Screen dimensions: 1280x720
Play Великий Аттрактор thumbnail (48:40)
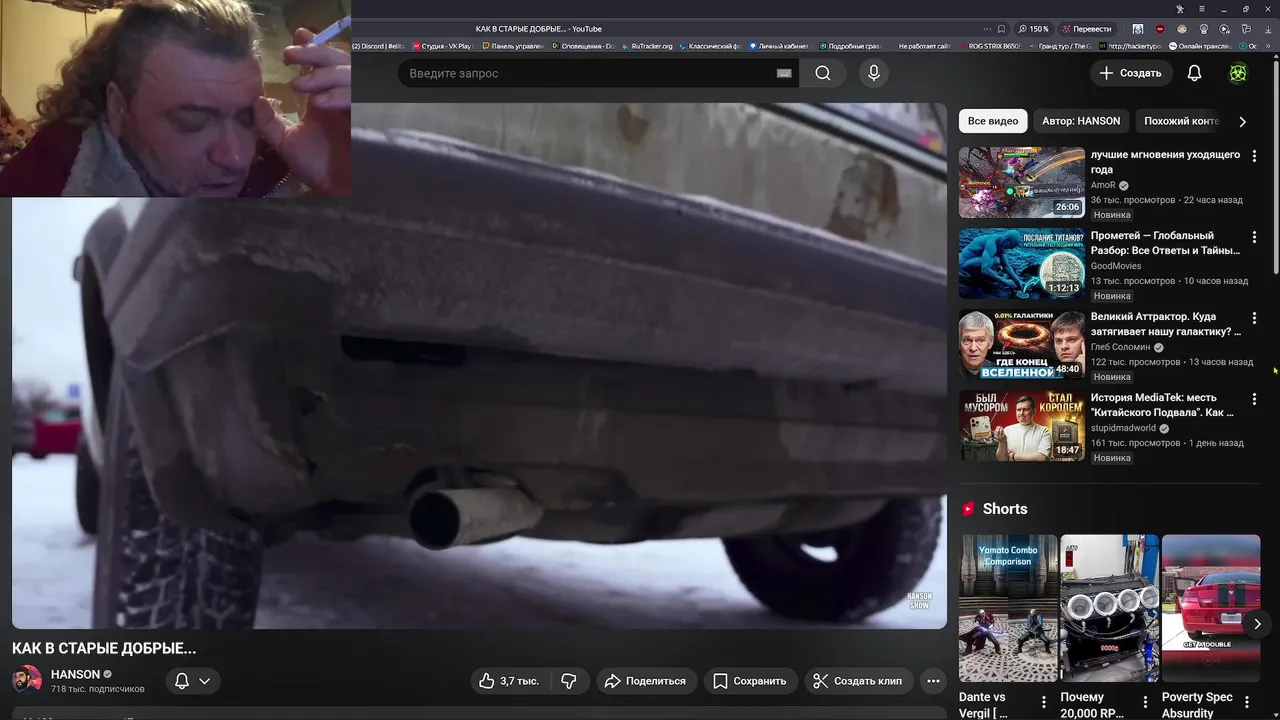pos(1021,344)
